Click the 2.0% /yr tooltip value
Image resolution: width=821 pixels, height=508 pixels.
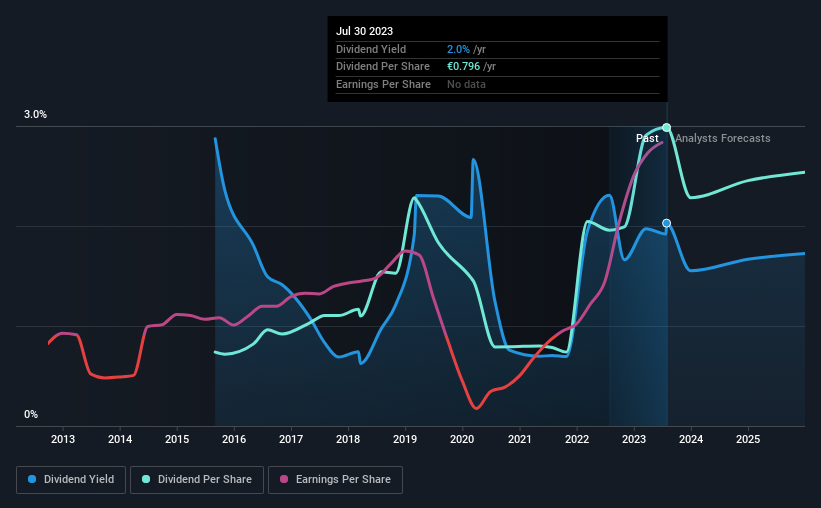(467, 49)
